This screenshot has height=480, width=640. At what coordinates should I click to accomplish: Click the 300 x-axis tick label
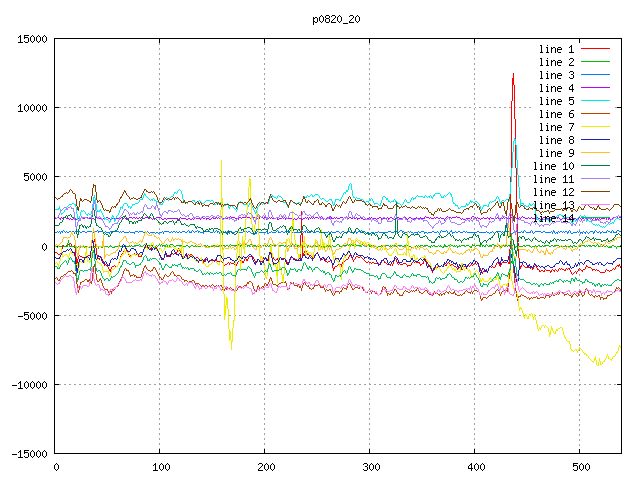pos(370,467)
